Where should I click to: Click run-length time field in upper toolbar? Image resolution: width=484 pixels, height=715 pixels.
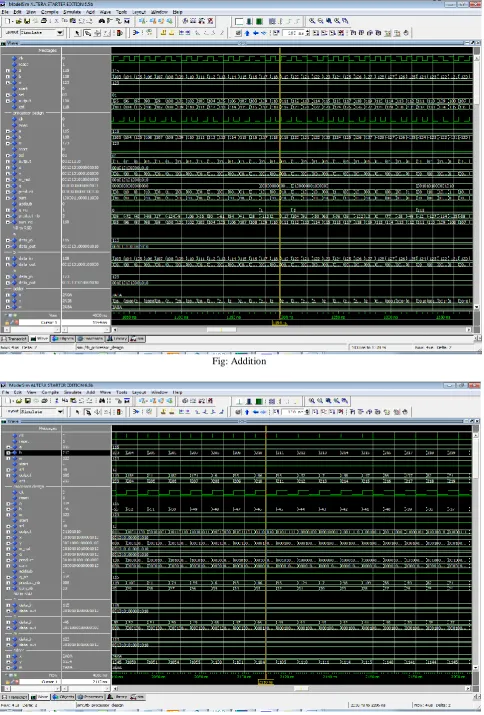point(293,33)
